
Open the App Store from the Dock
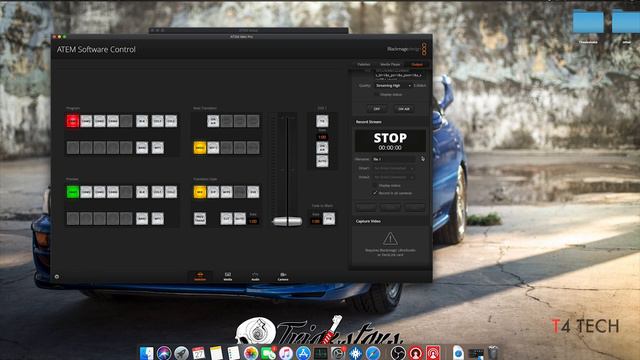pyautogui.click(x=303, y=353)
